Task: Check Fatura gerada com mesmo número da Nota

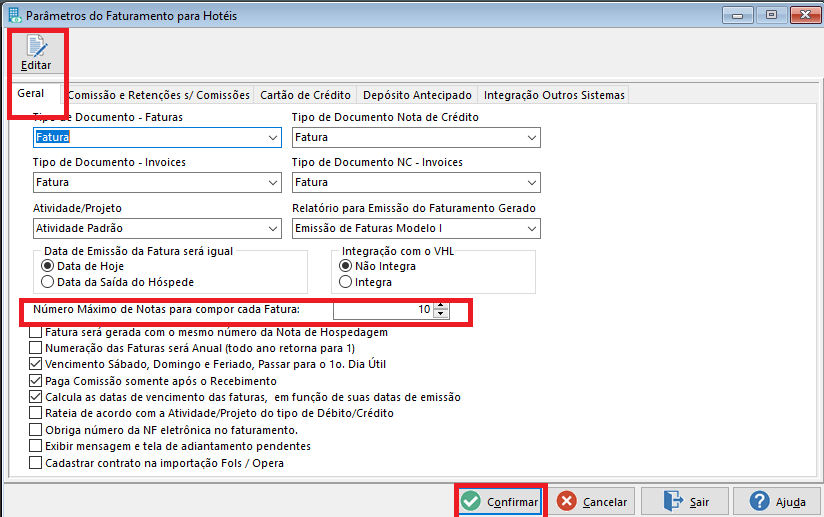Action: pyautogui.click(x=35, y=332)
